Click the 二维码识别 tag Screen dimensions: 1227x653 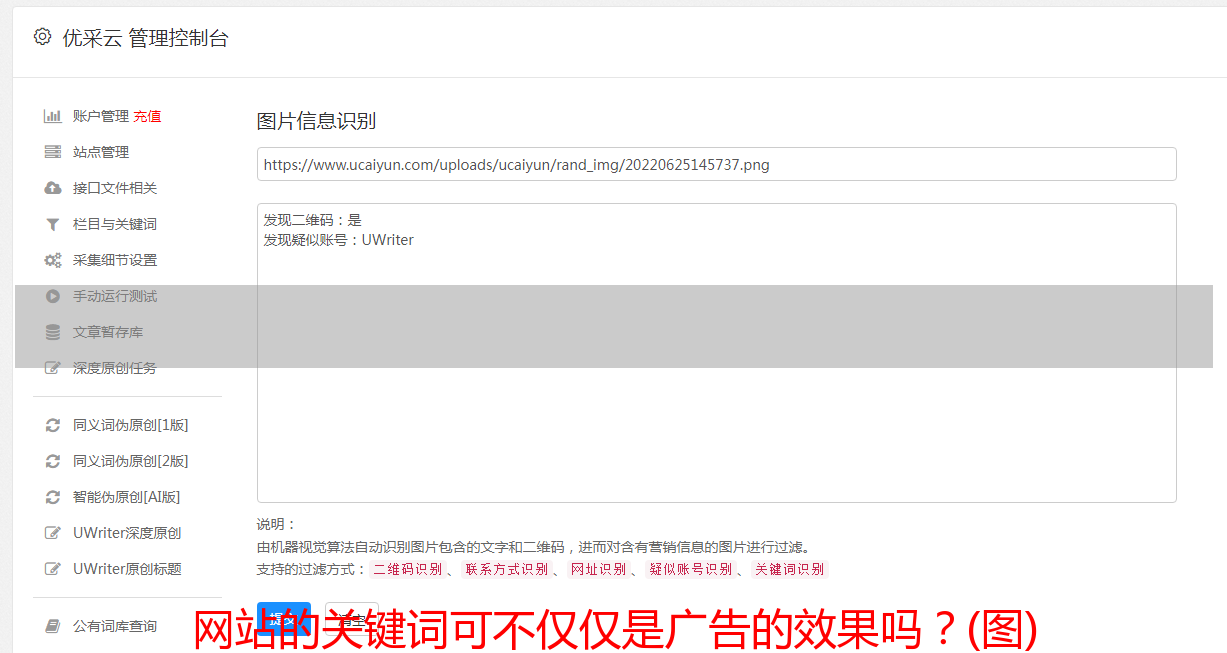point(407,569)
